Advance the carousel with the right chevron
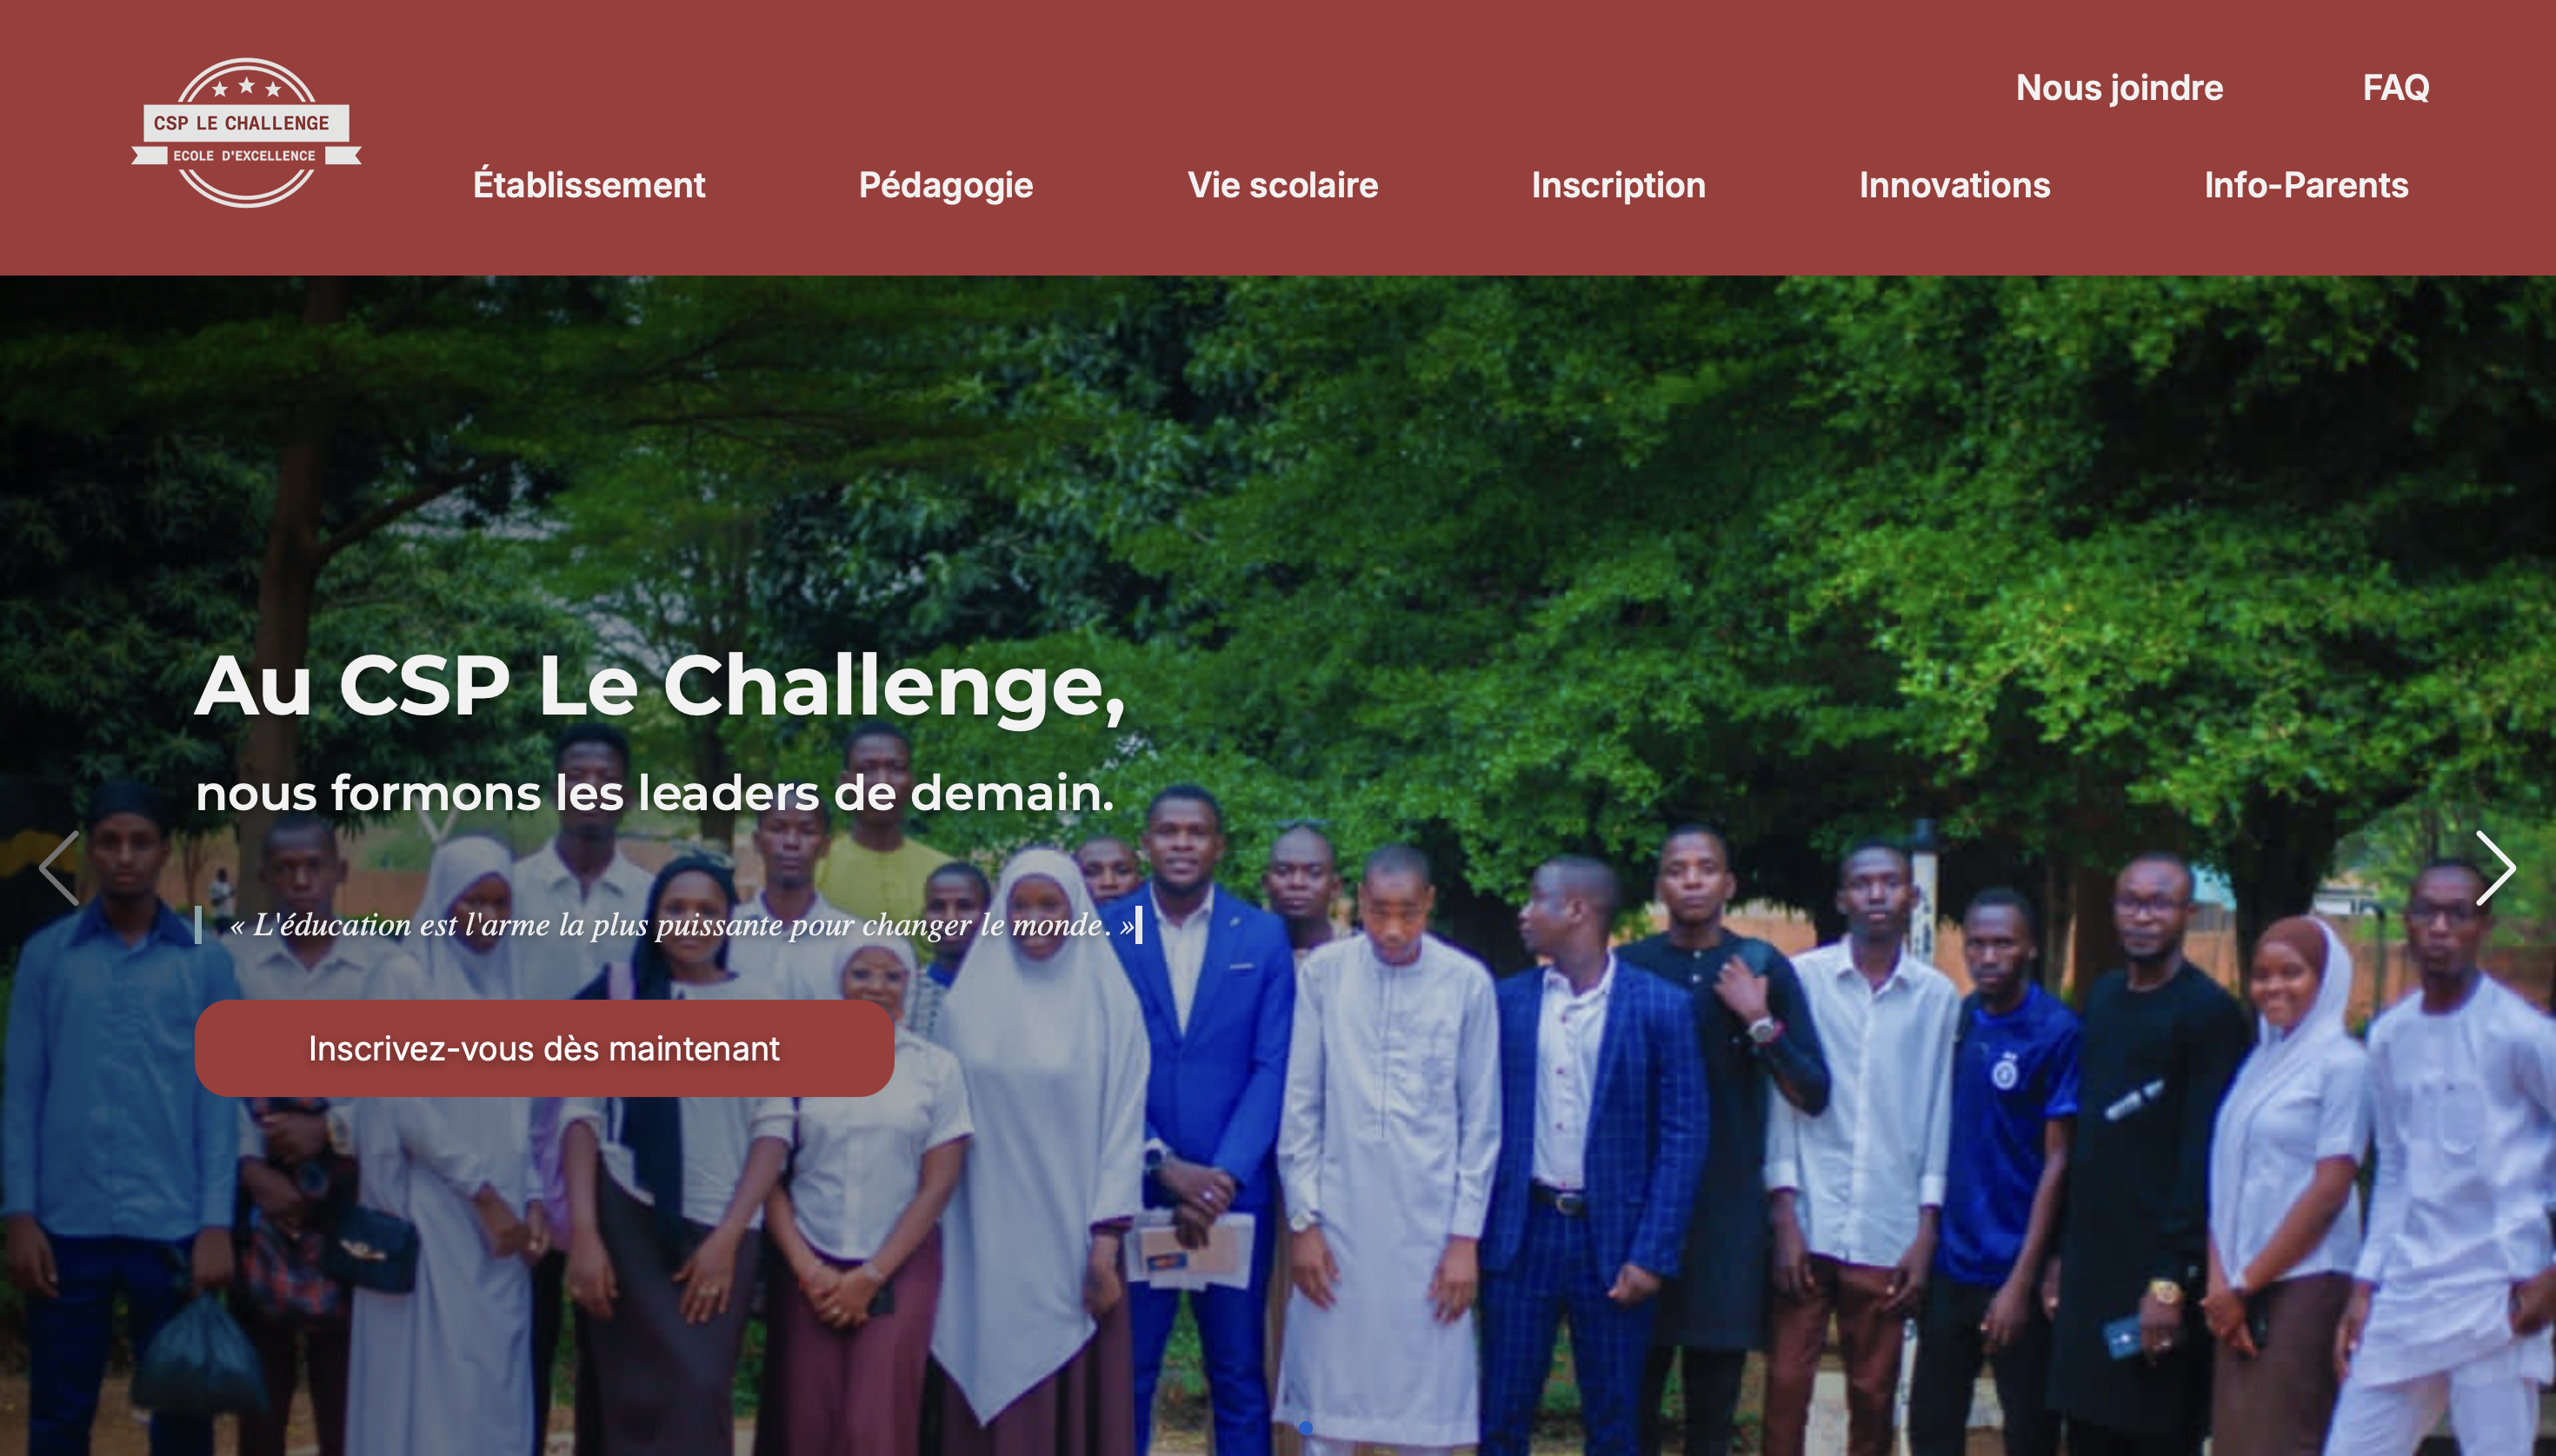 pyautogui.click(x=2496, y=868)
